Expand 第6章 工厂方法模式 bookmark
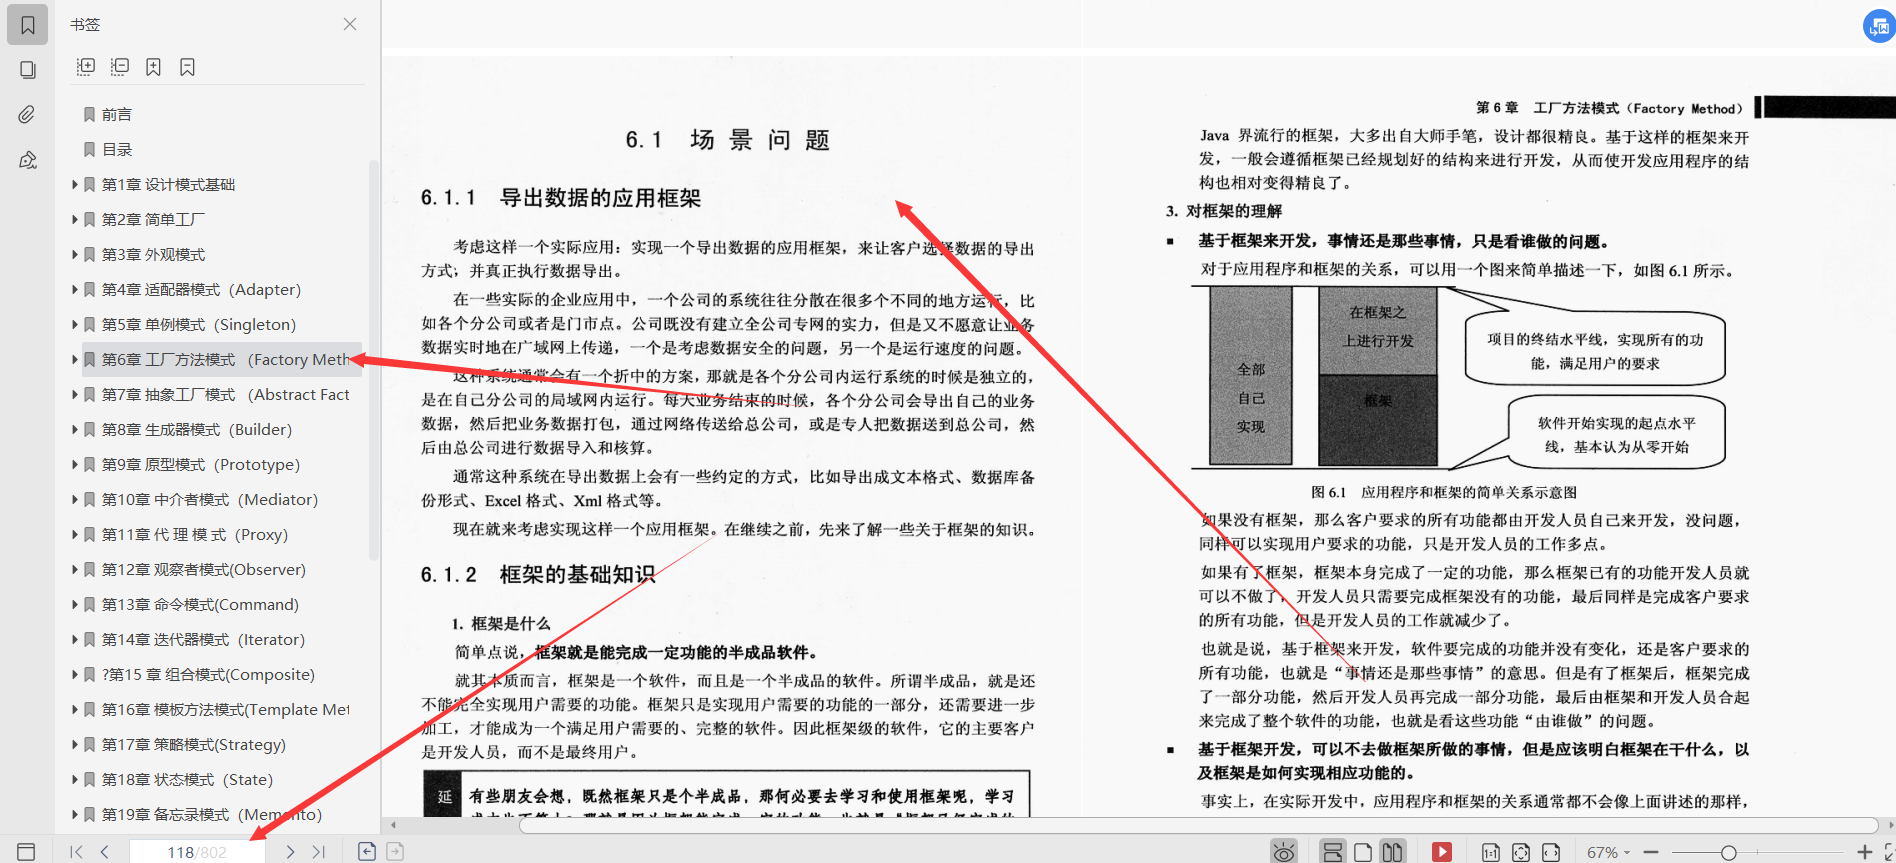 point(75,359)
